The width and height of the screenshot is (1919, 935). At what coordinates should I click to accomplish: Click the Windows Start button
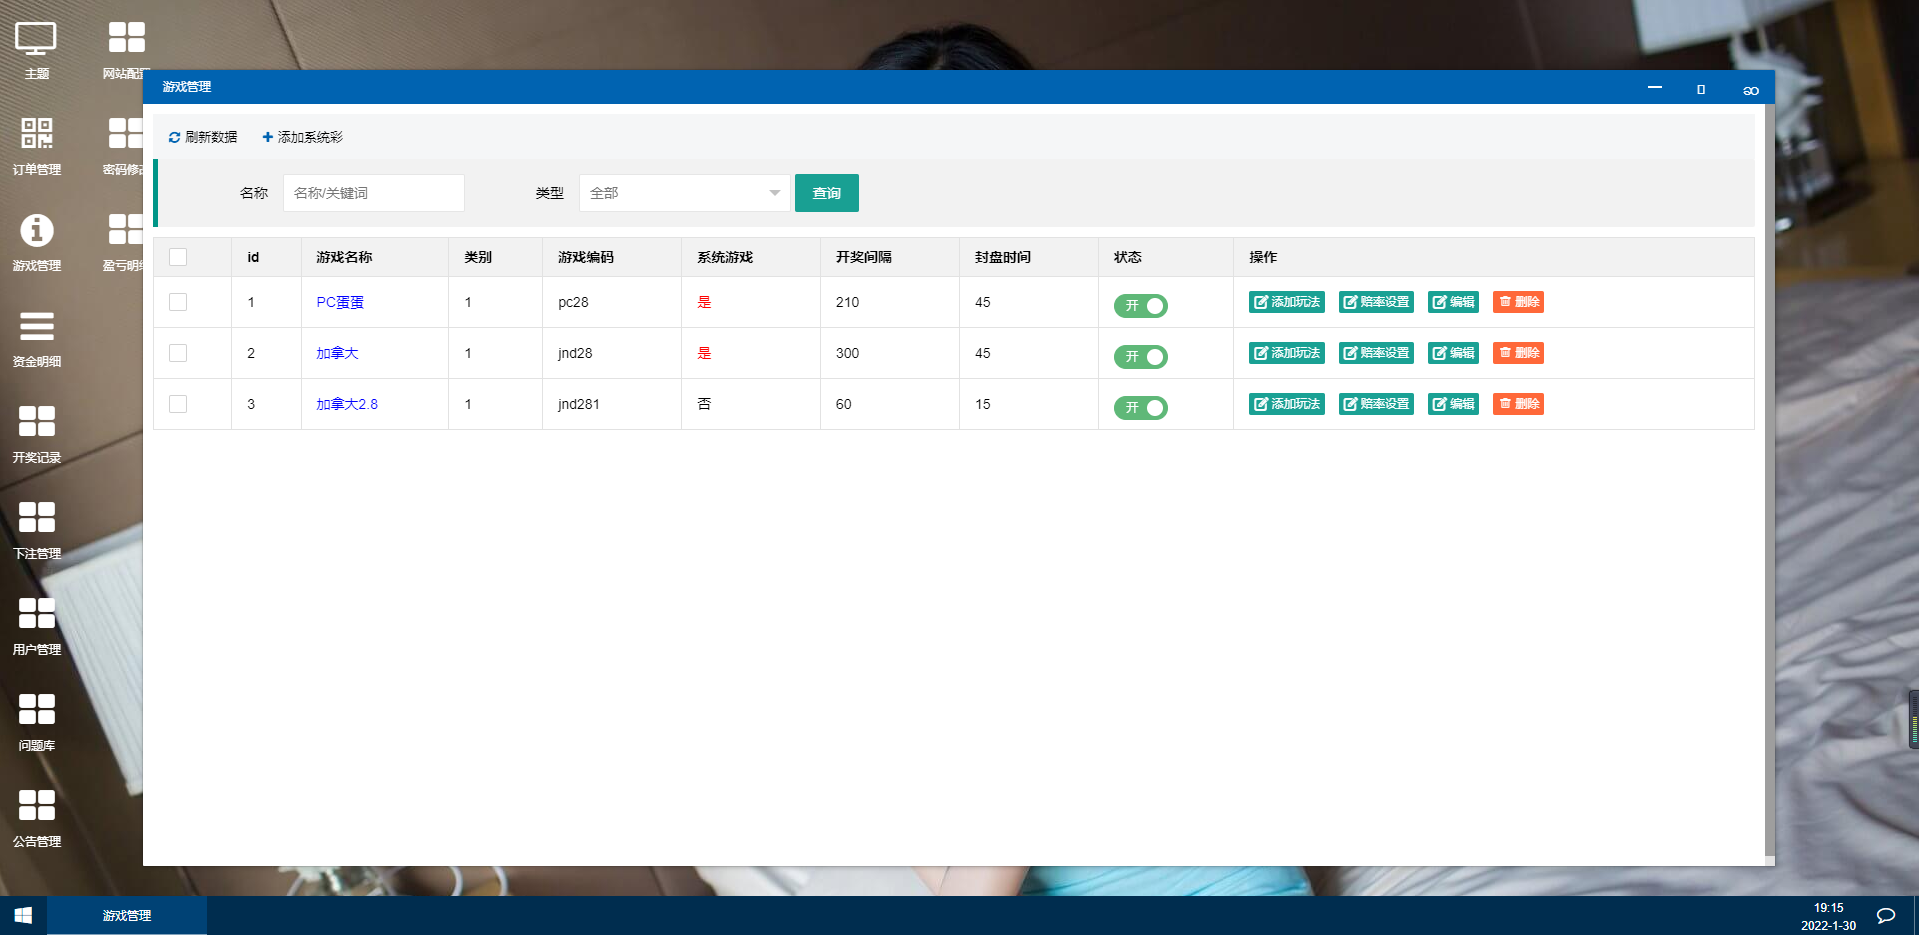click(23, 915)
